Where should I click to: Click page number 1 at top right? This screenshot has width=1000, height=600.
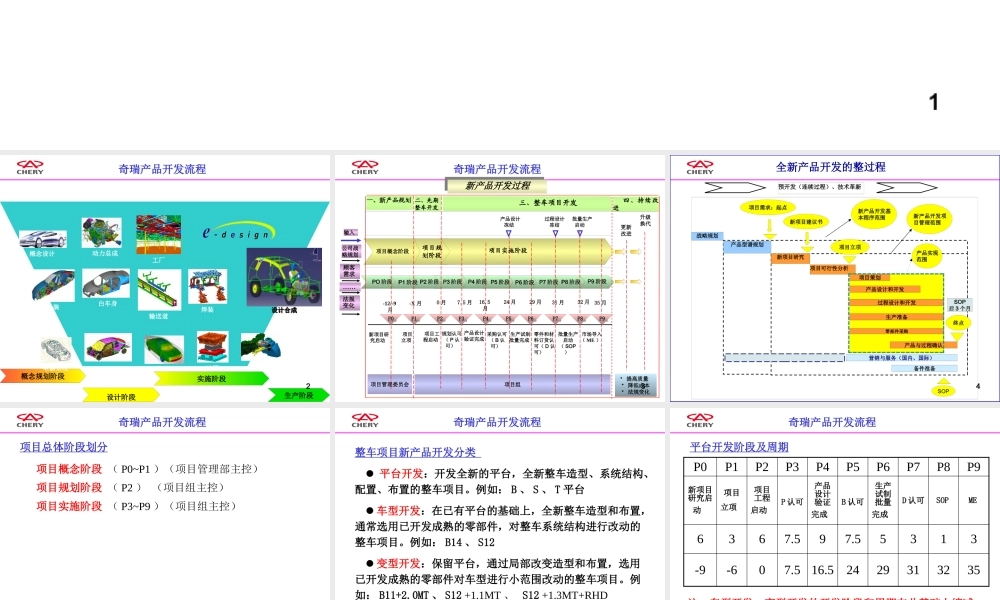[934, 102]
